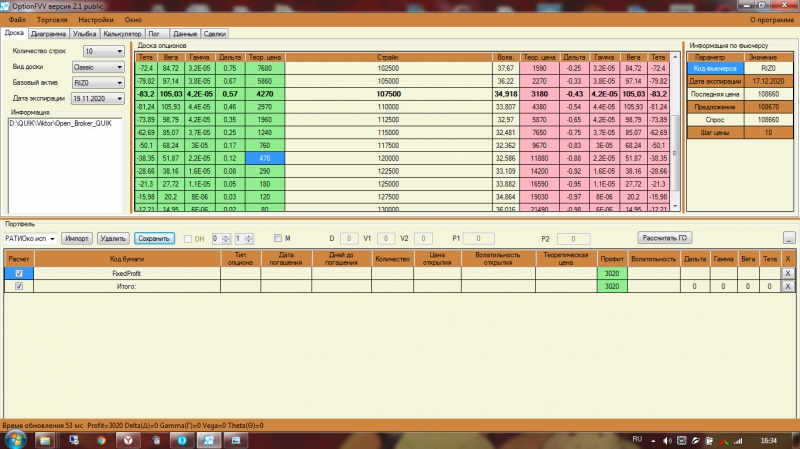Switch to the Данные tab

(x=185, y=34)
